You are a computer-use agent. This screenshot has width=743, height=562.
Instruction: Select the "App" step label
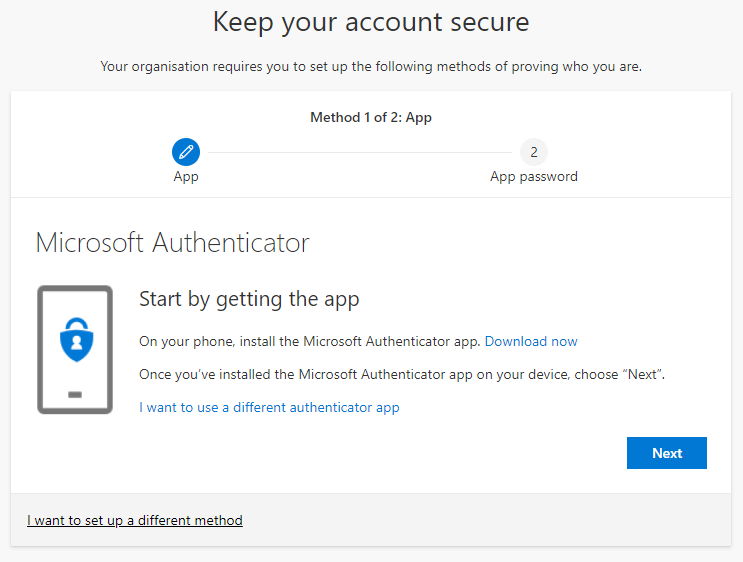coord(186,177)
